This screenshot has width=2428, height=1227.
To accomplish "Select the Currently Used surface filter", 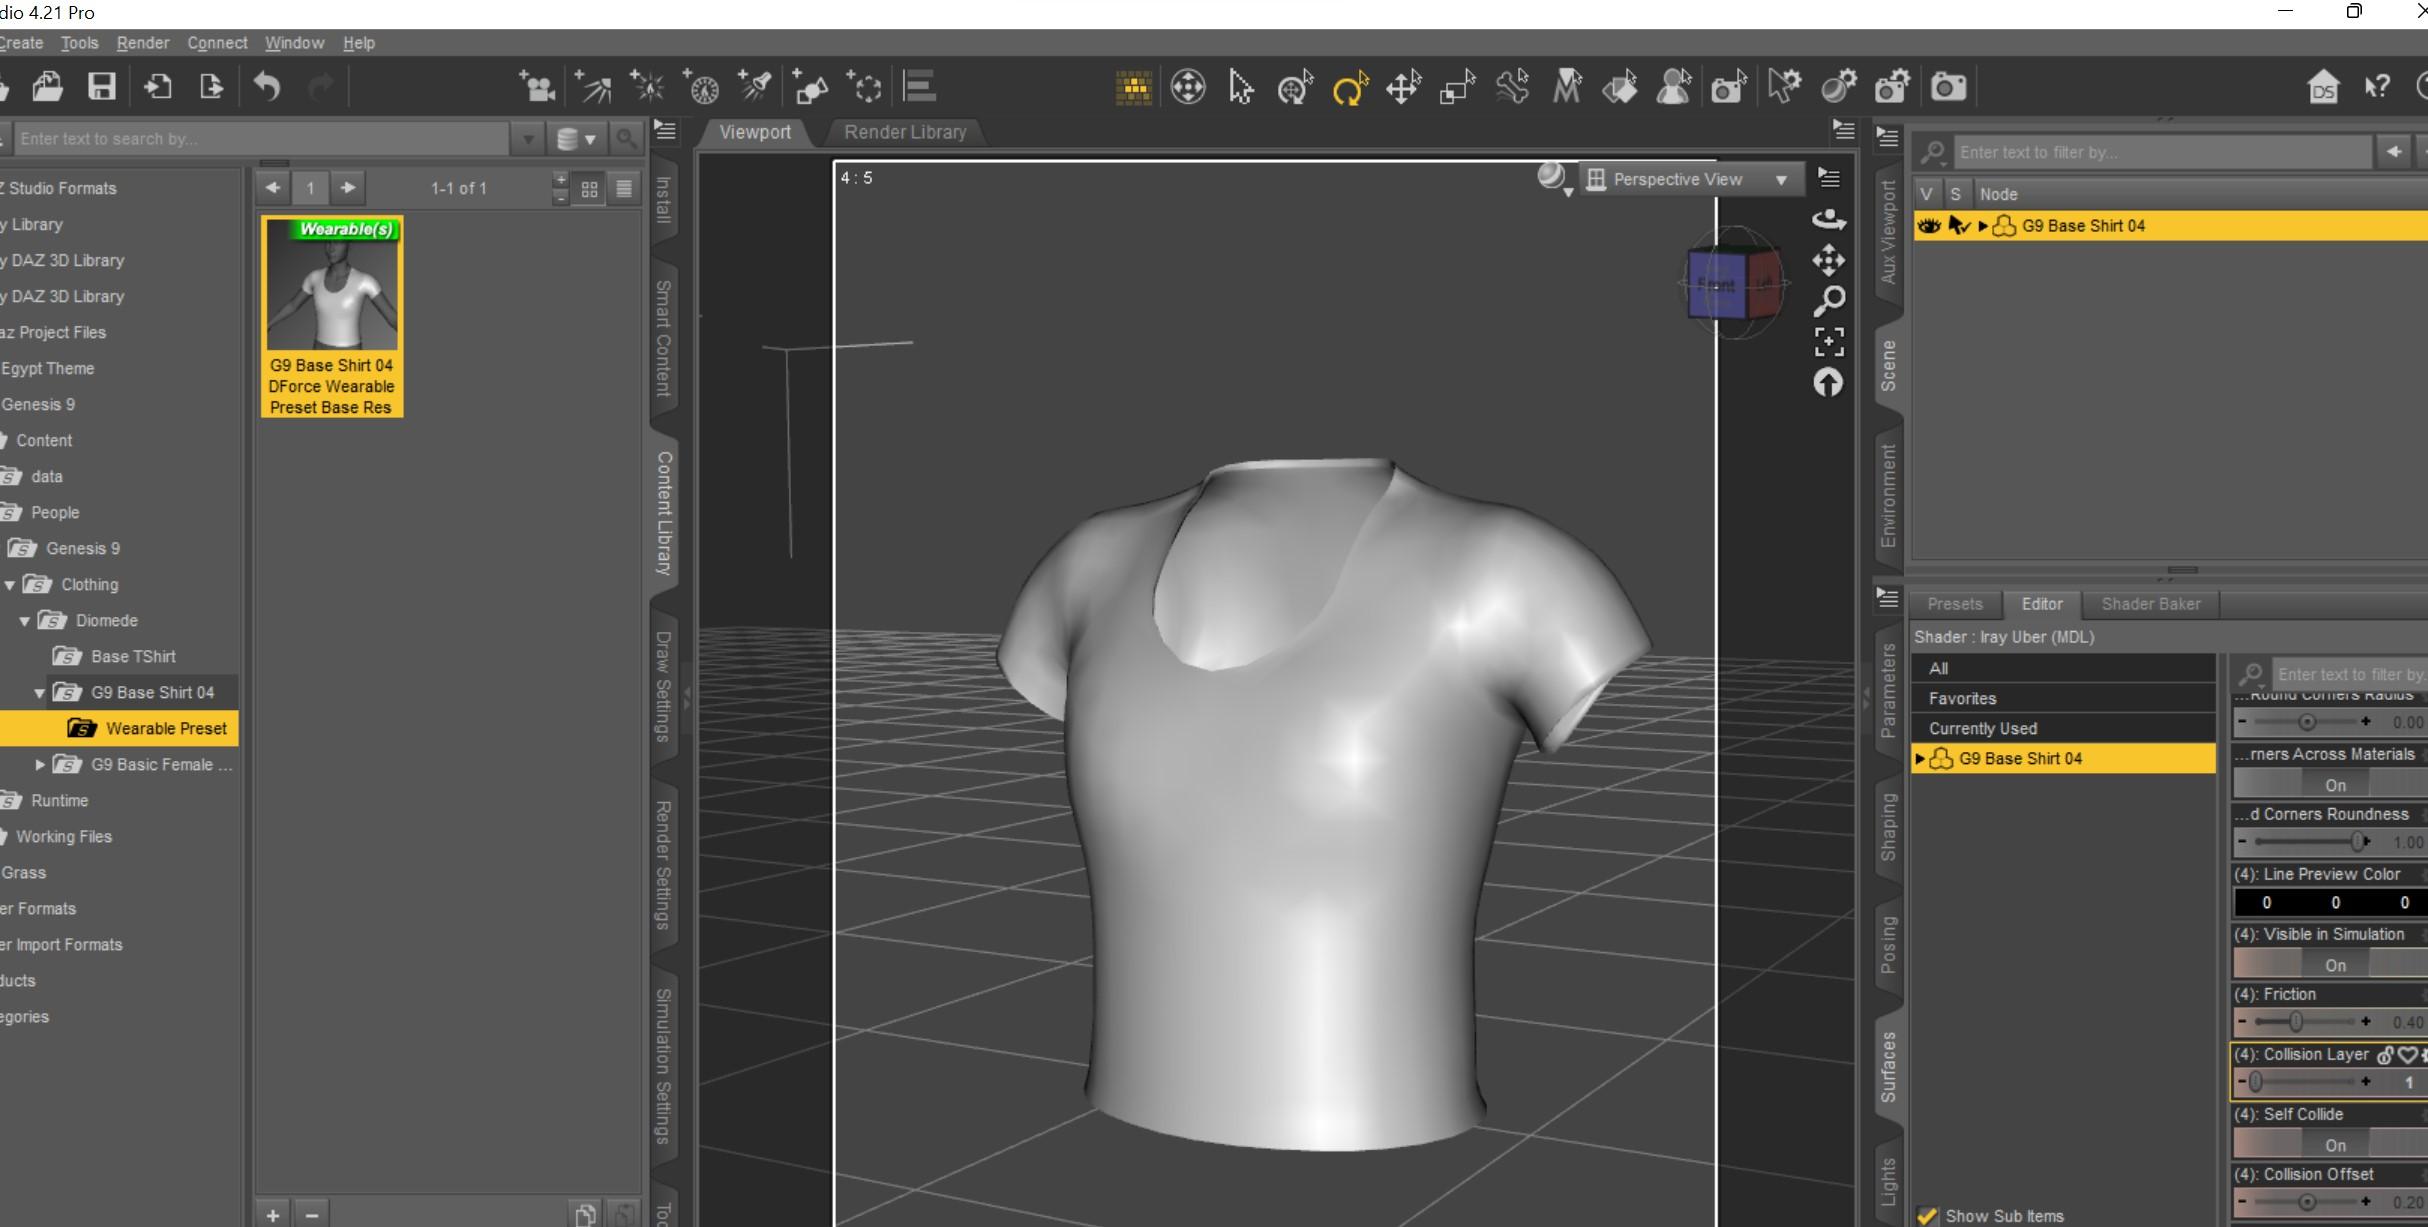I will click(x=1982, y=728).
